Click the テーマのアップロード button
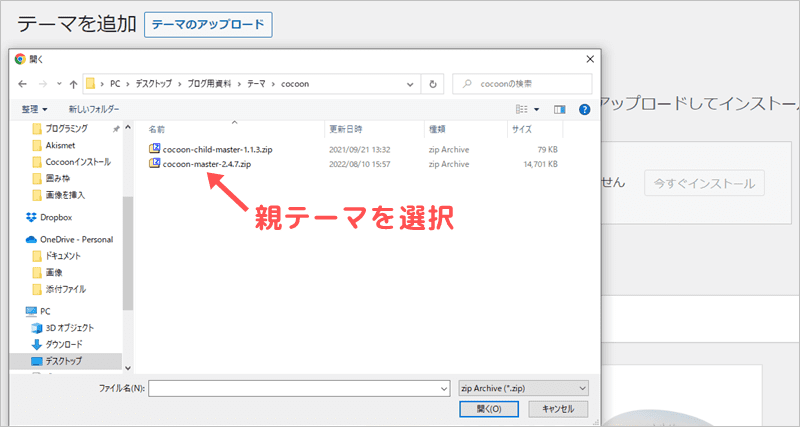 (x=208, y=25)
